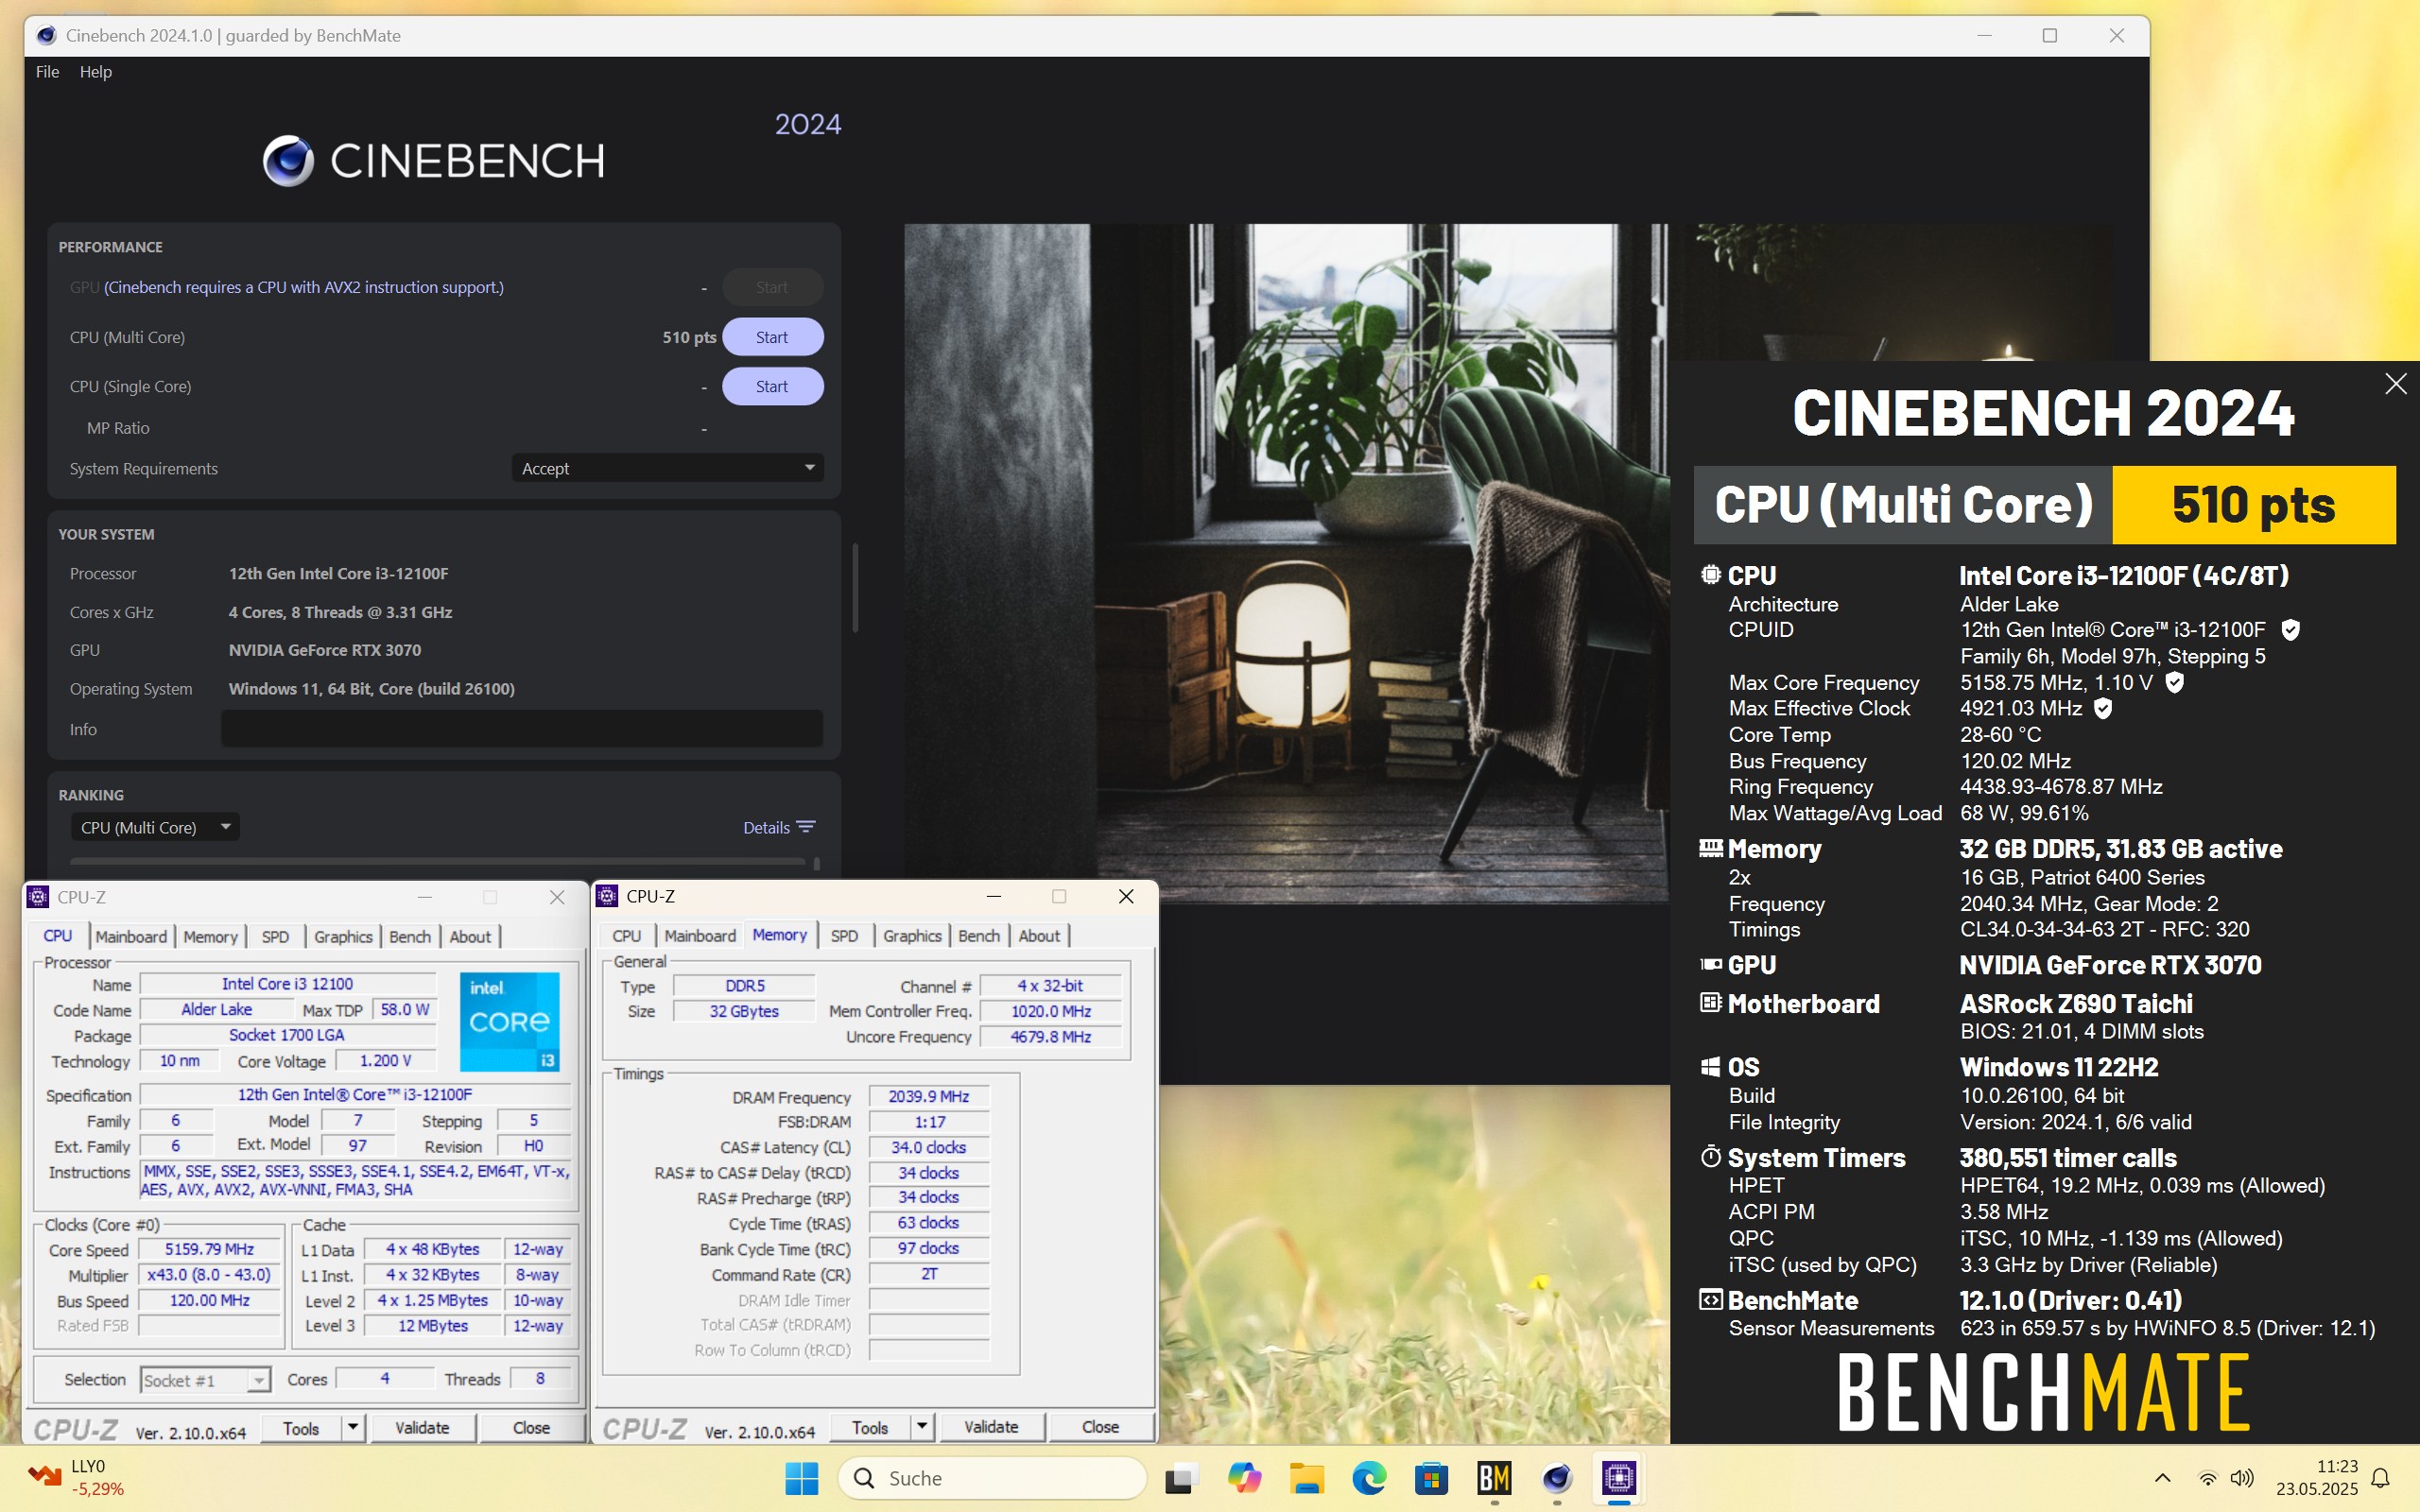Image resolution: width=2420 pixels, height=1512 pixels.
Task: Click the Windows OS icon in BenchMate
Action: pos(1710,1067)
